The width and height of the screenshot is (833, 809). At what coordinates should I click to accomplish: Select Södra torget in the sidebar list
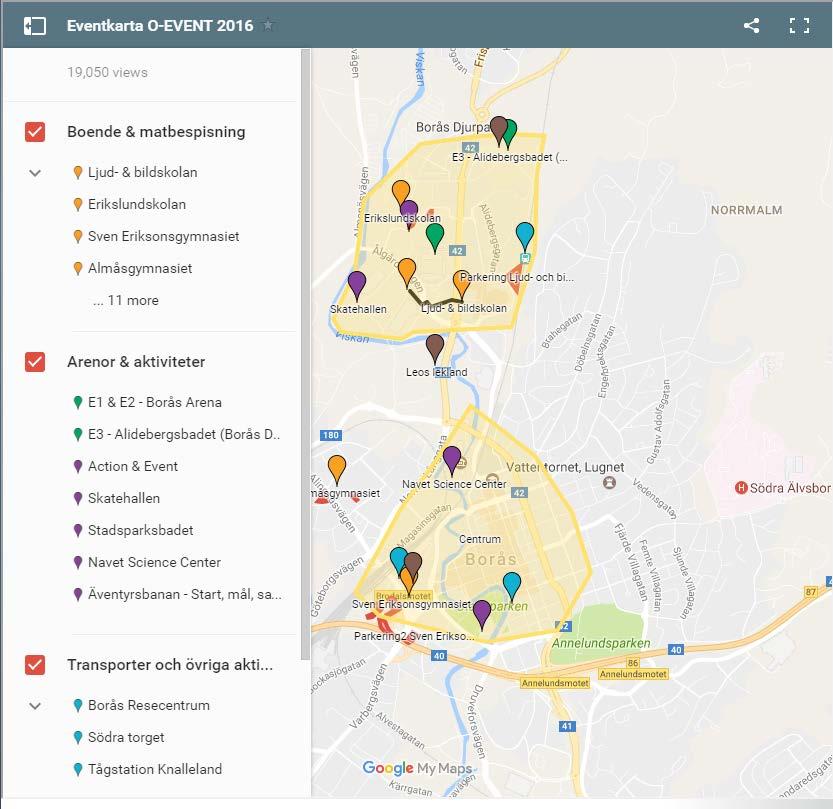click(126, 737)
